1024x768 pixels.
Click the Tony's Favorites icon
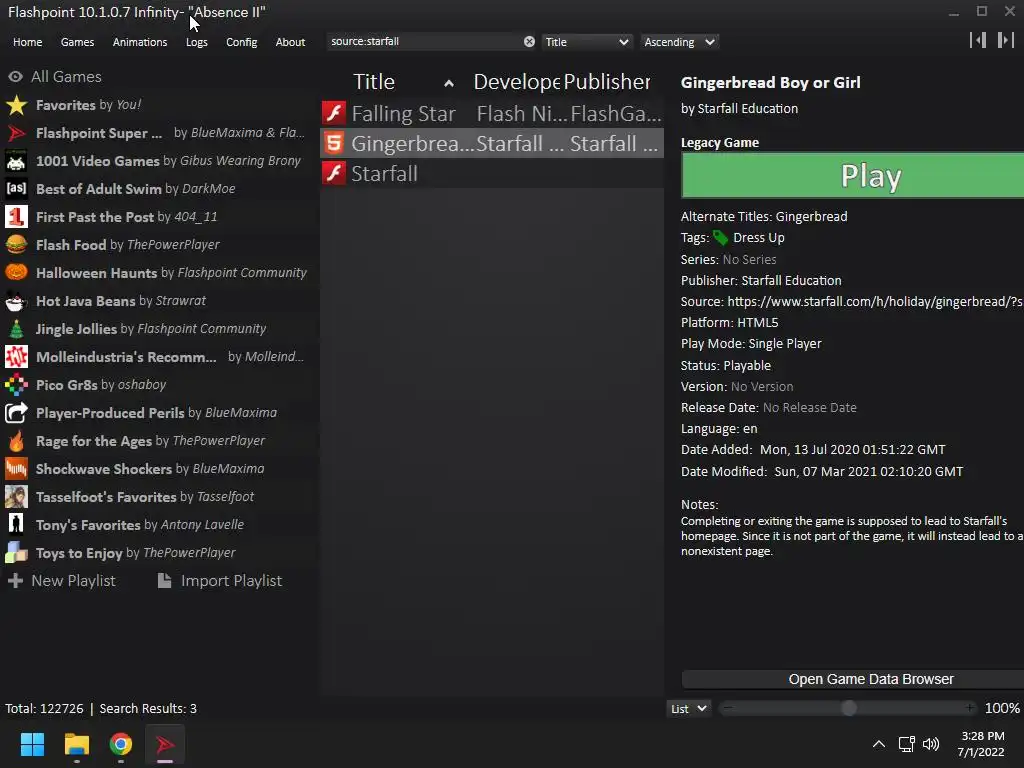click(x=16, y=525)
